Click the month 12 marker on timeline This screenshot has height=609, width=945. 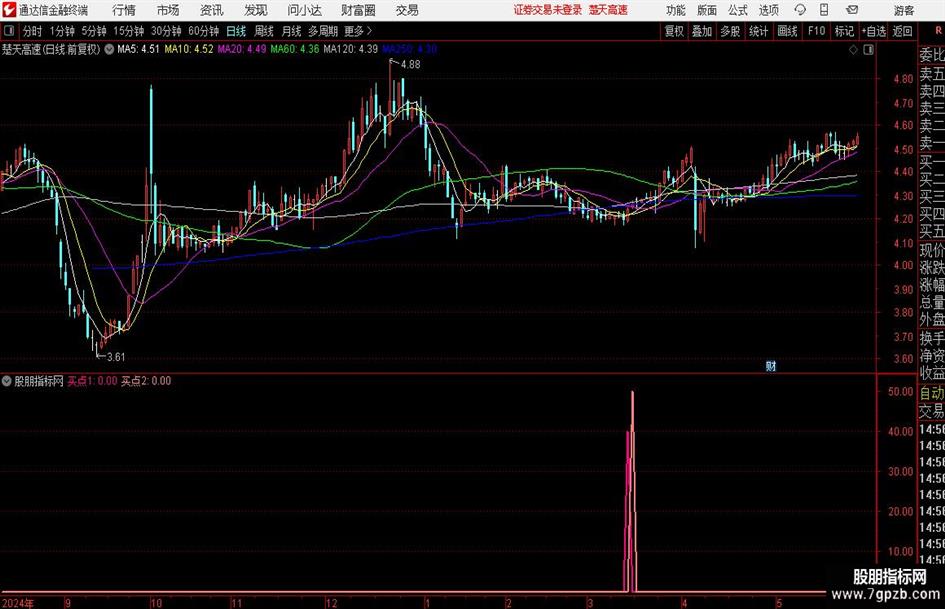pyautogui.click(x=331, y=603)
